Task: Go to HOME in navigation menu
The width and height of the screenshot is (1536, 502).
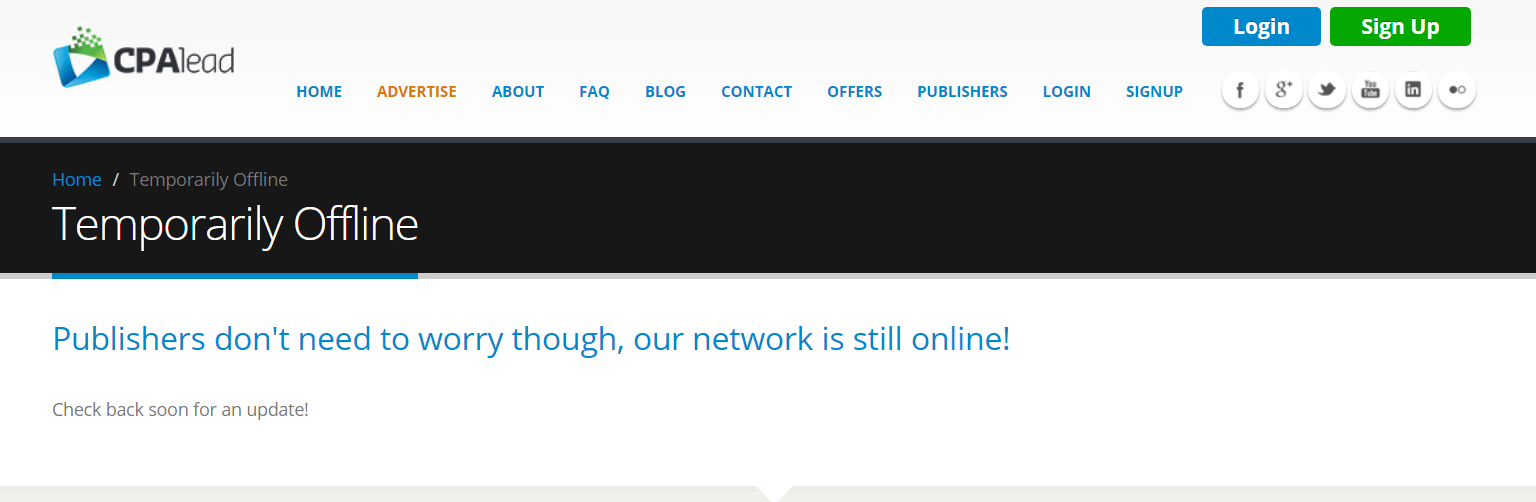Action: point(319,91)
